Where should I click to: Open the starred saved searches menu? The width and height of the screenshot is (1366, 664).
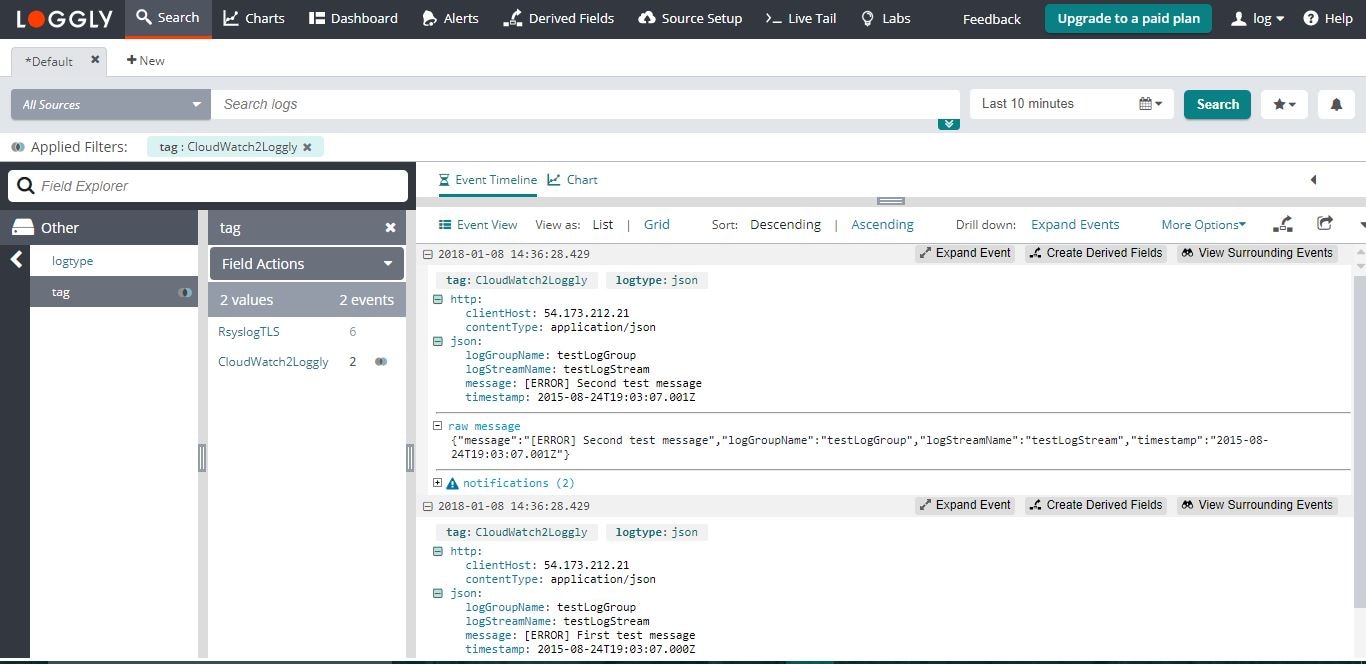[x=1284, y=104]
